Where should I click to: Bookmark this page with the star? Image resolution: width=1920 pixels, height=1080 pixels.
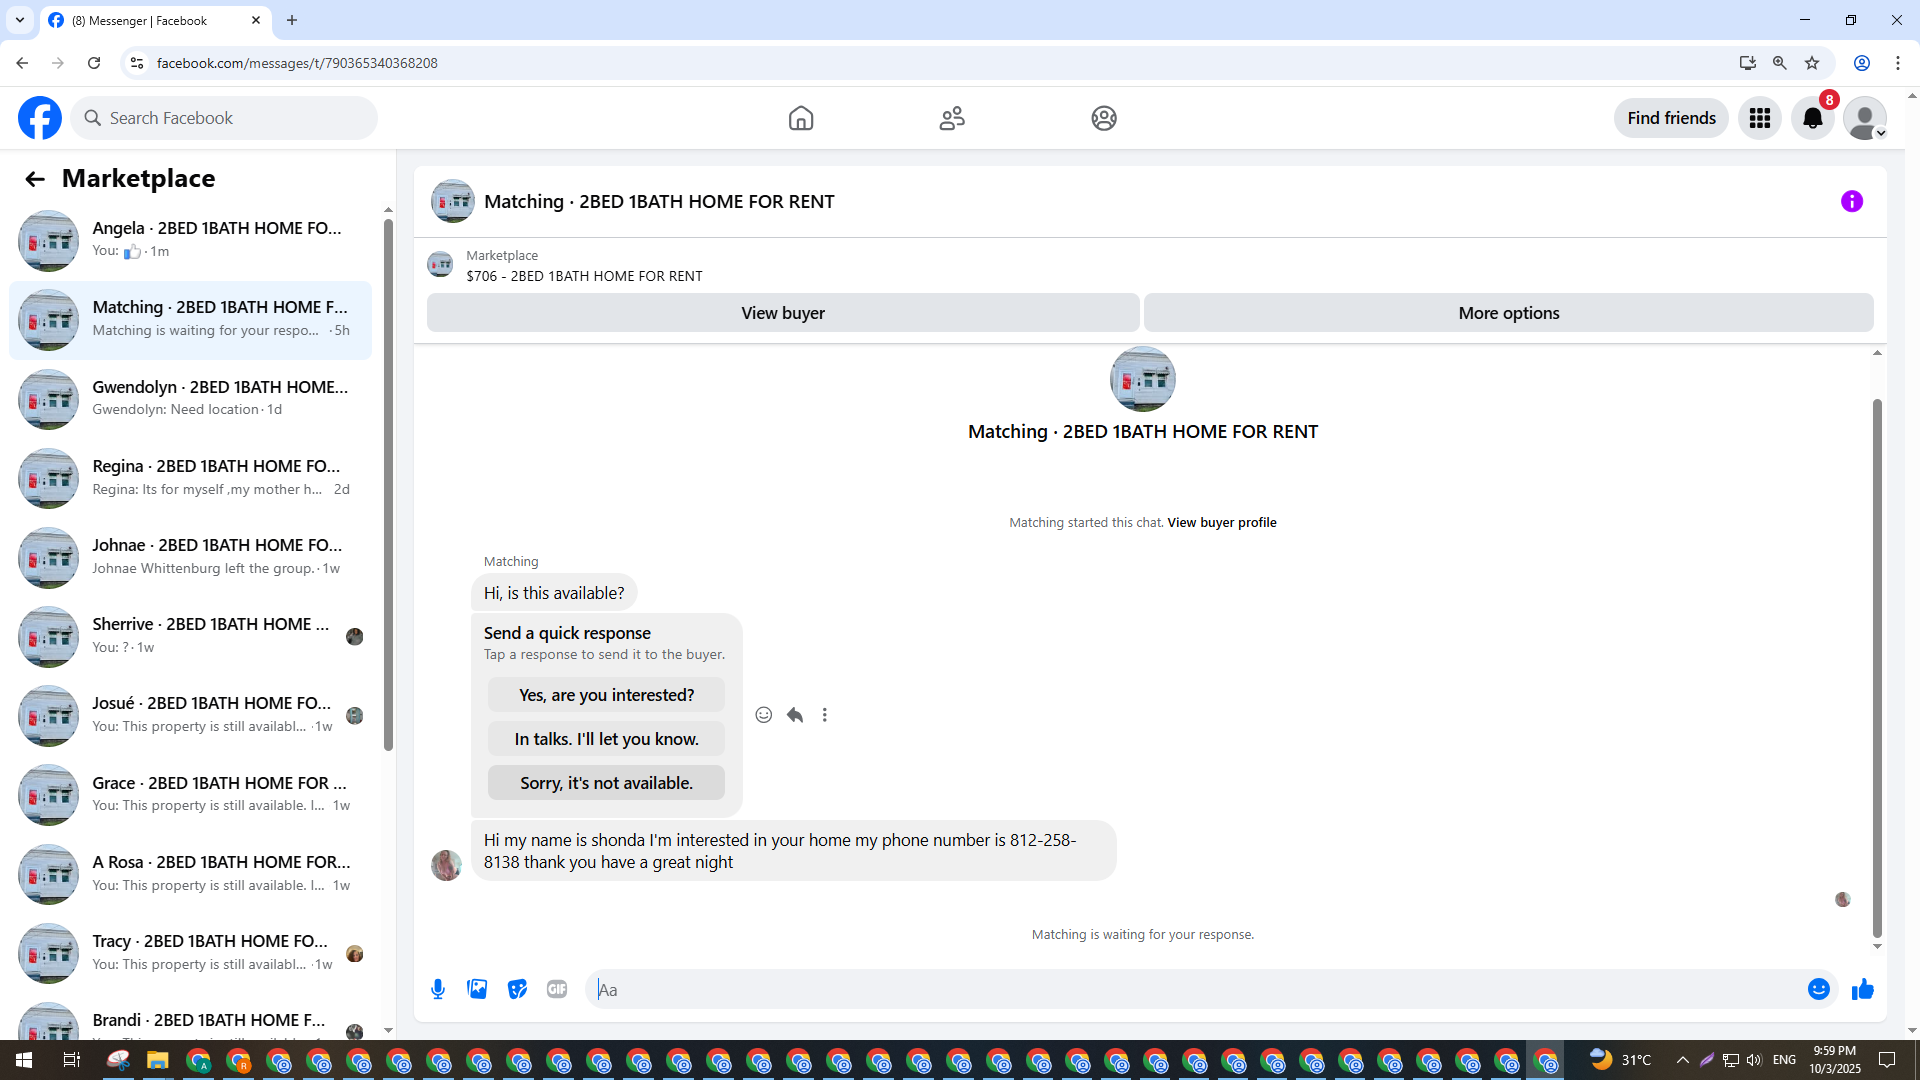(1812, 63)
